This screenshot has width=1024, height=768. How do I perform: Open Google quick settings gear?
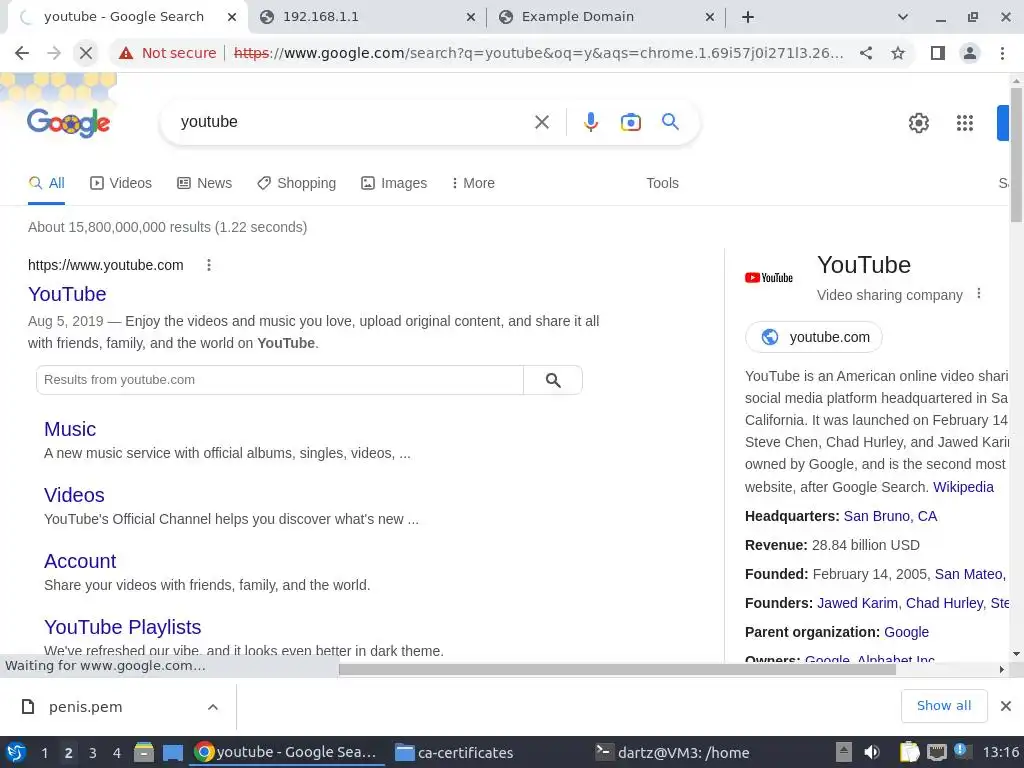pyautogui.click(x=918, y=123)
